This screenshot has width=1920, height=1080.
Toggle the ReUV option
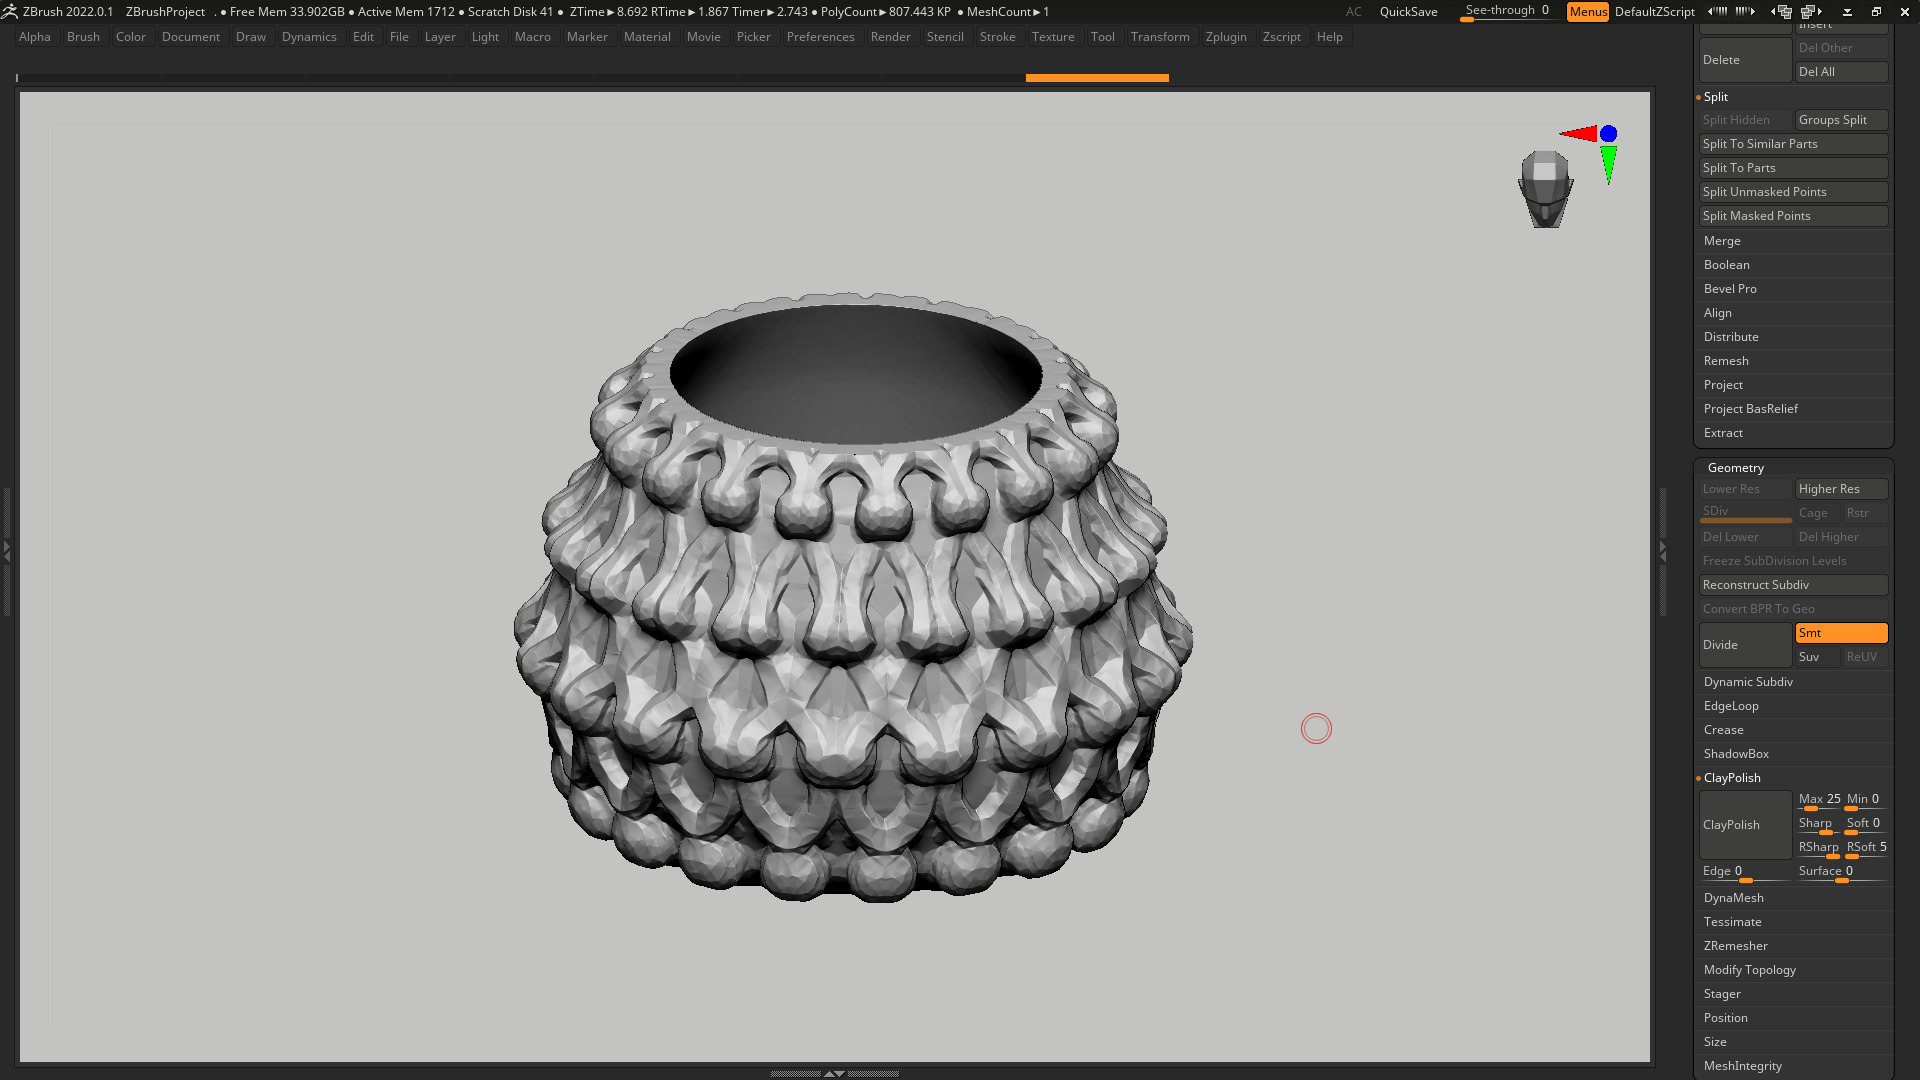tap(1865, 657)
